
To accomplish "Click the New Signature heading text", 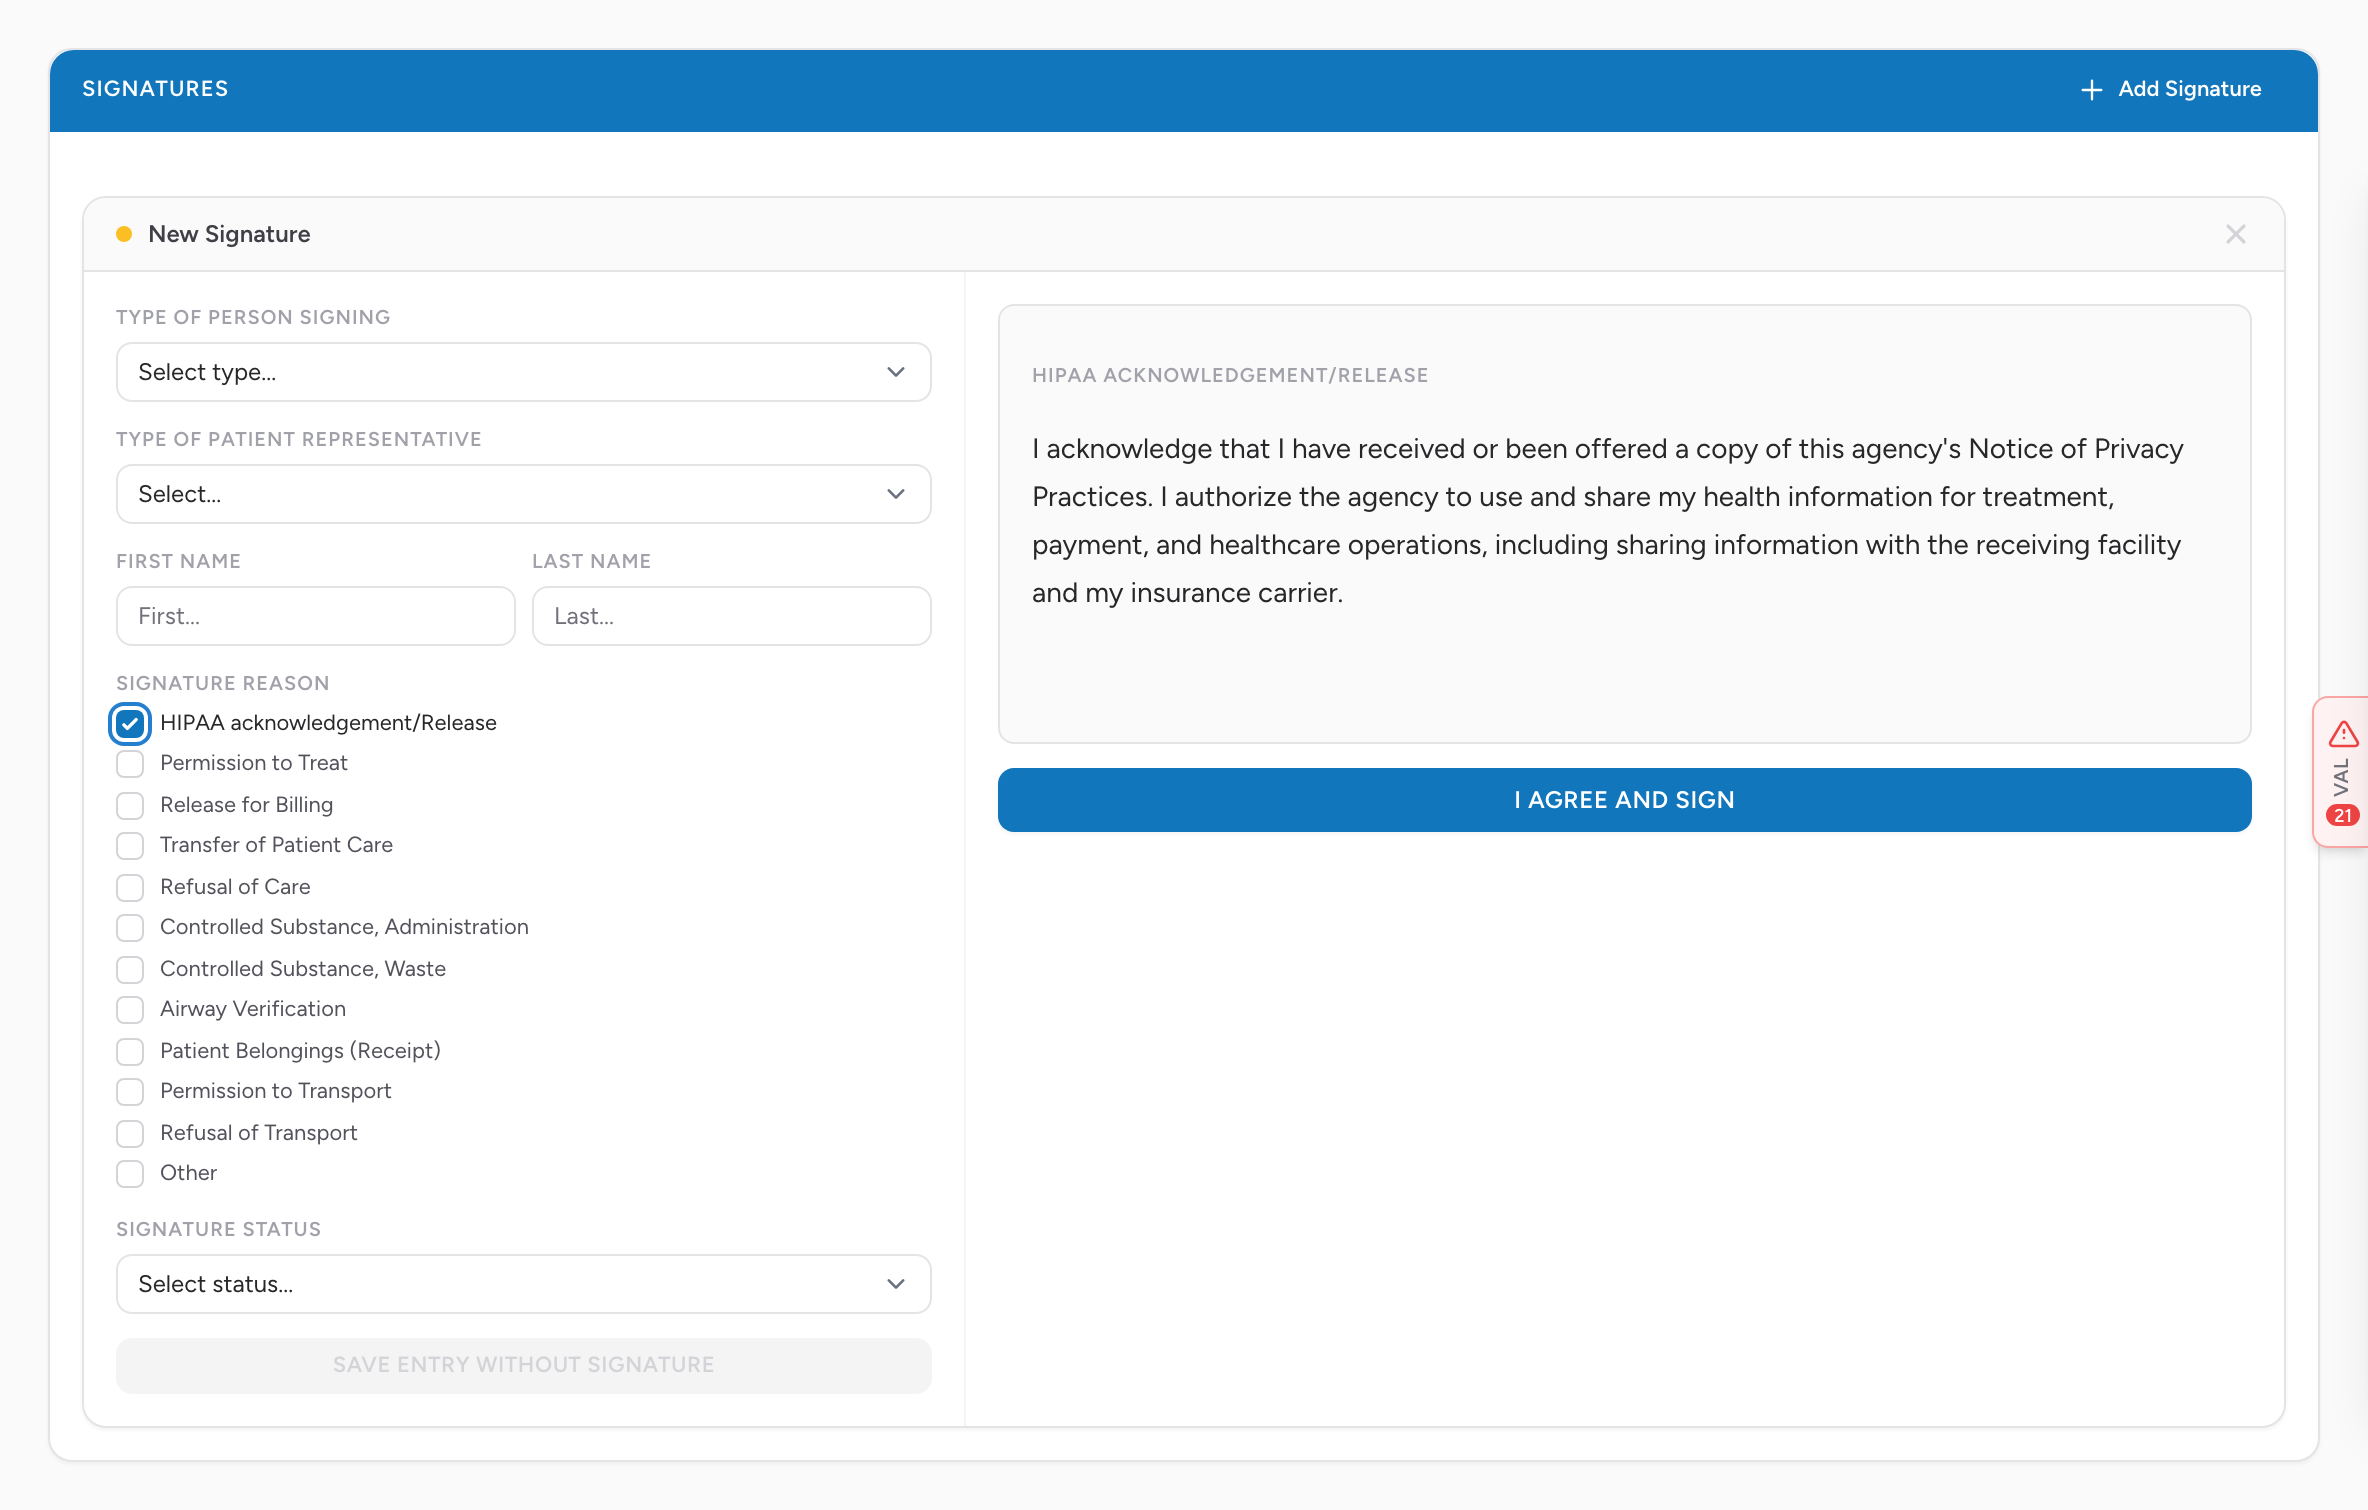I will 229,234.
